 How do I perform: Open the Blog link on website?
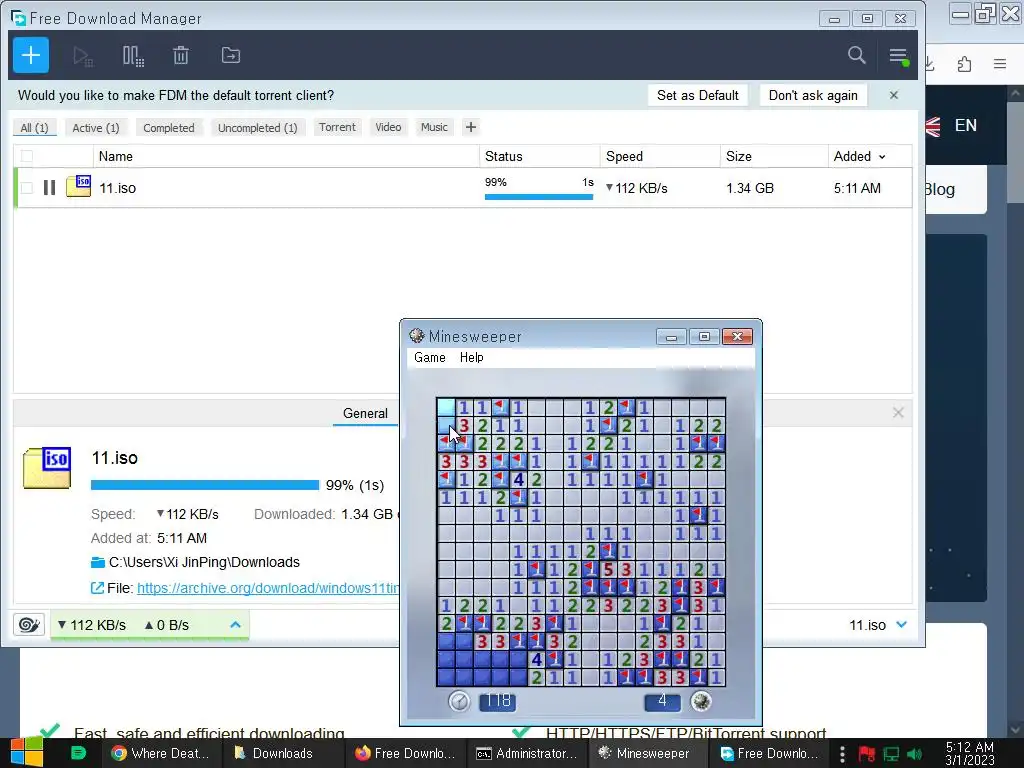[x=939, y=189]
